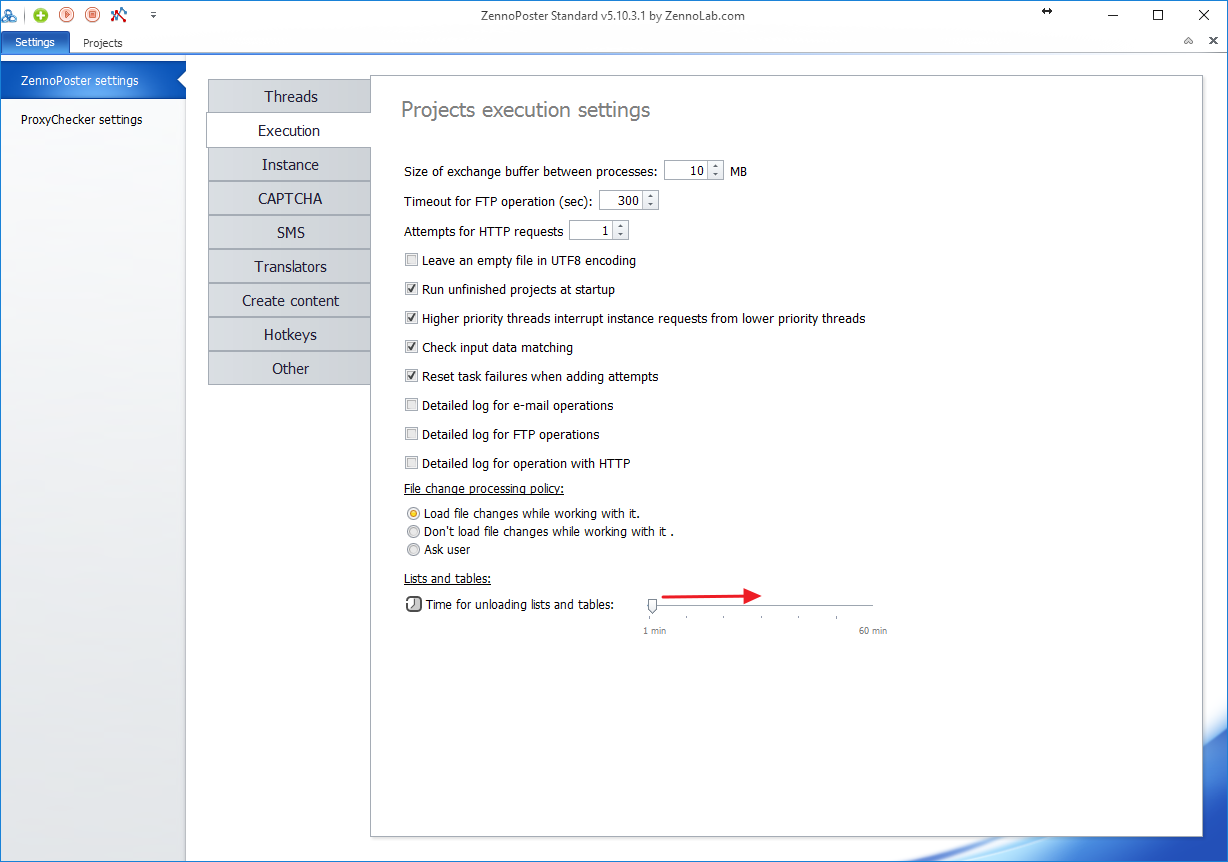Increase HTTP request attempts with up arrow
The height and width of the screenshot is (862, 1228).
[x=621, y=226]
